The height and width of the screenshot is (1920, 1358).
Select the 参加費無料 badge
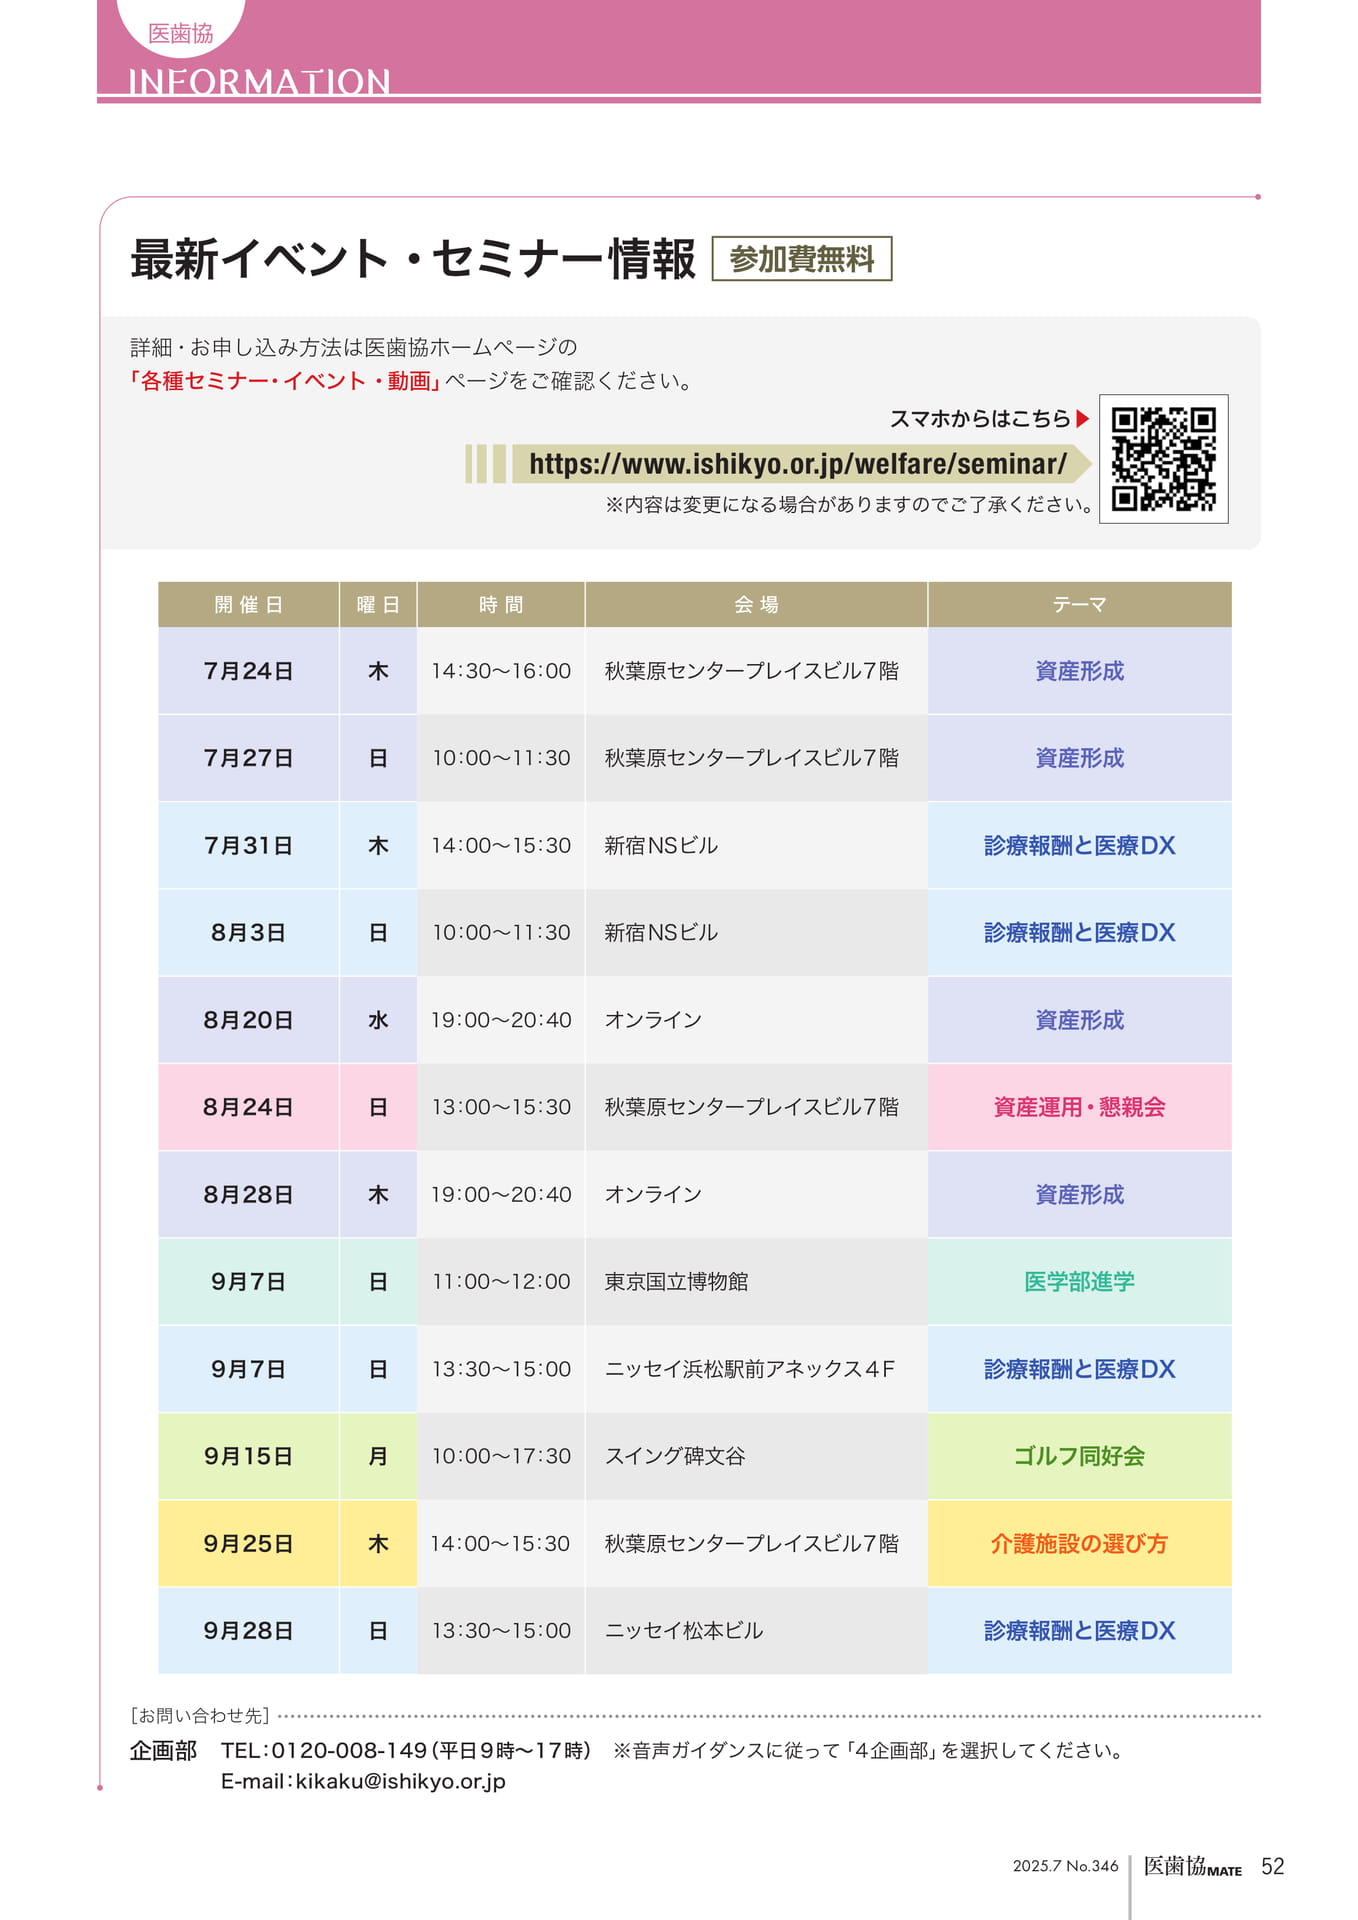tap(802, 259)
